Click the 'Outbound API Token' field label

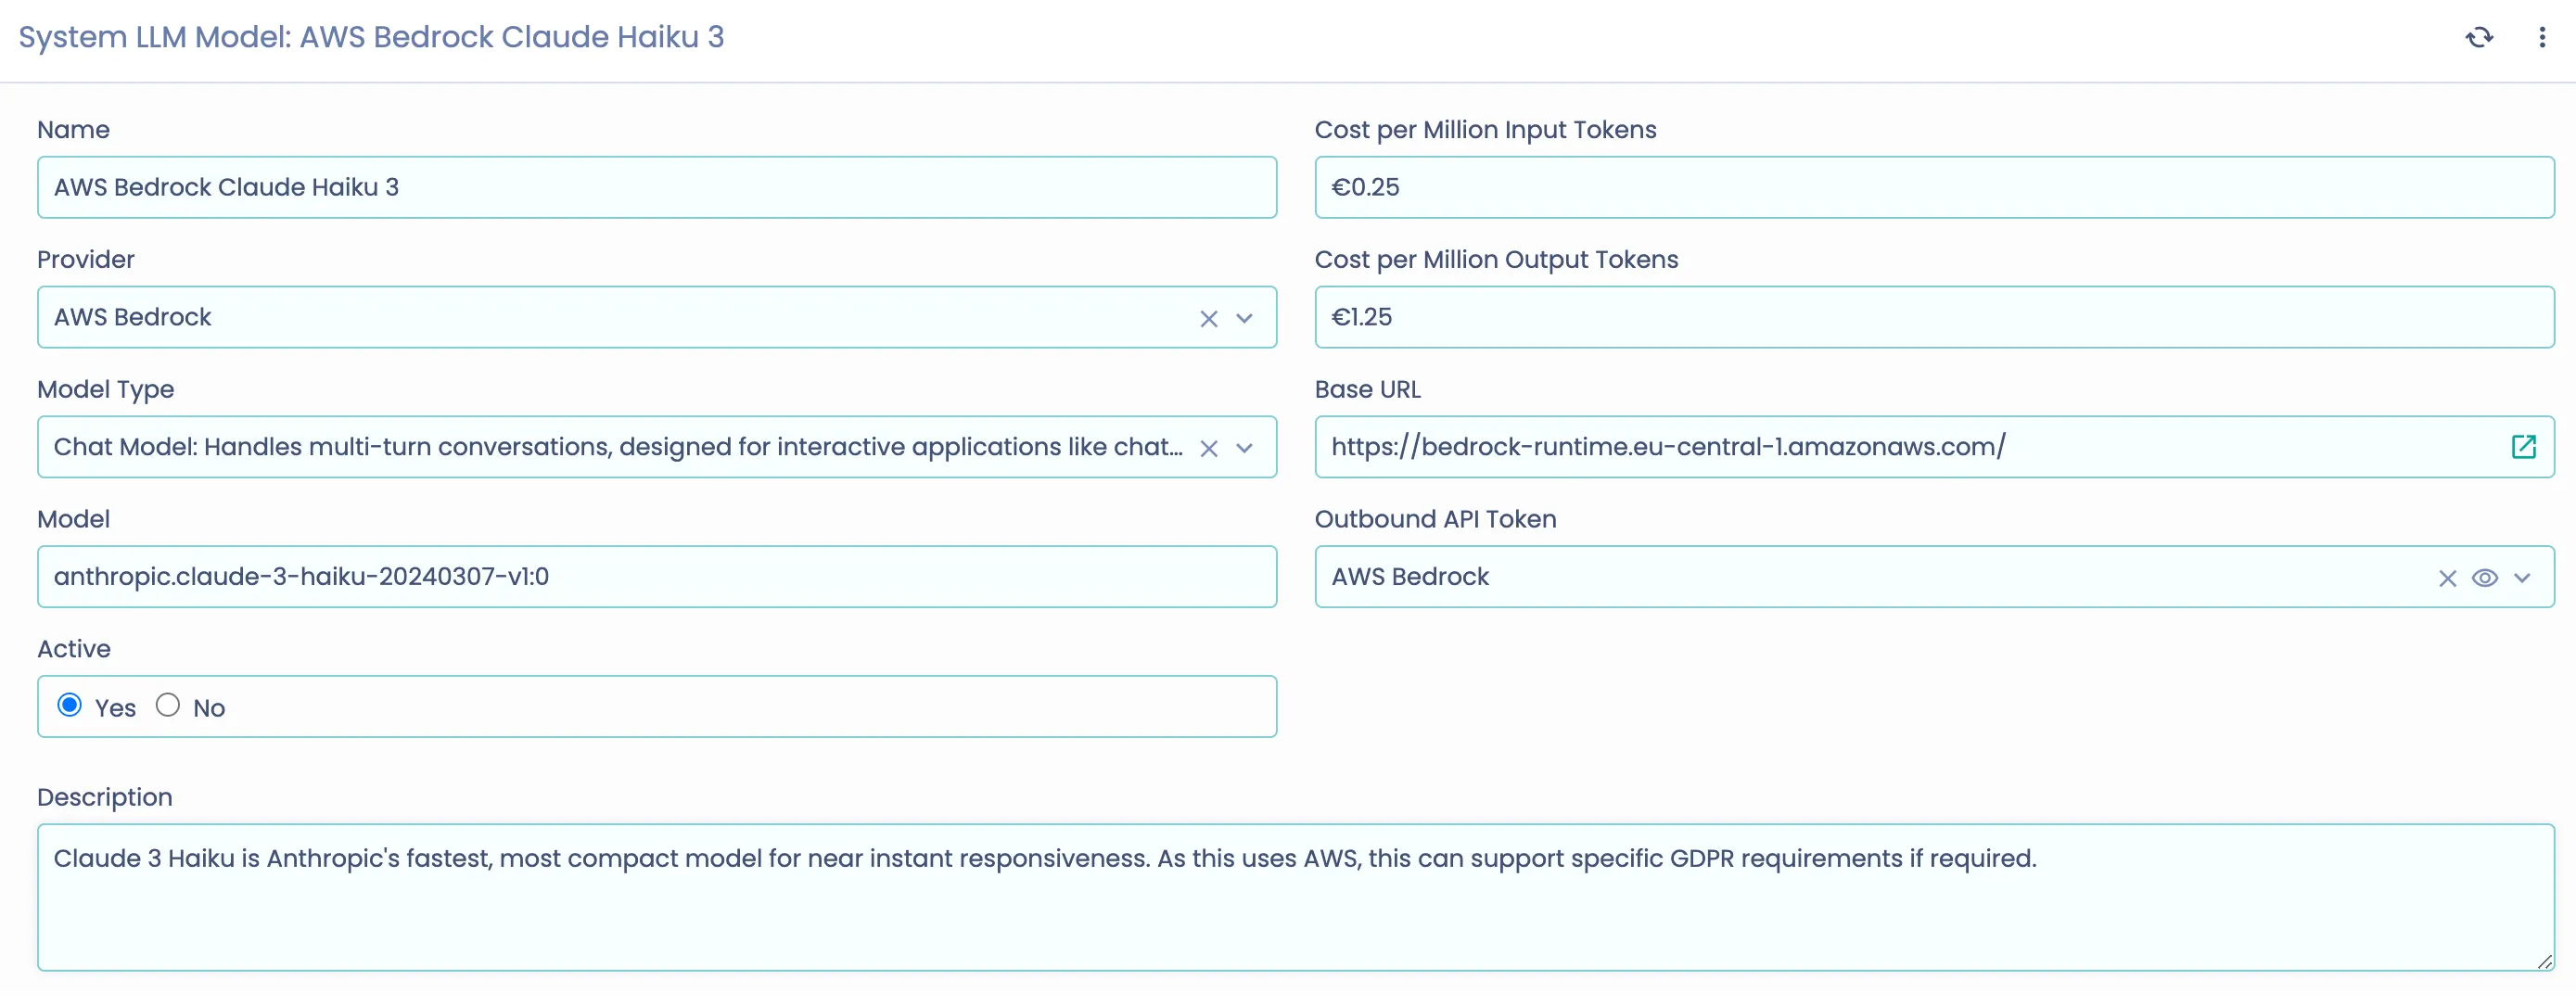(x=1435, y=520)
